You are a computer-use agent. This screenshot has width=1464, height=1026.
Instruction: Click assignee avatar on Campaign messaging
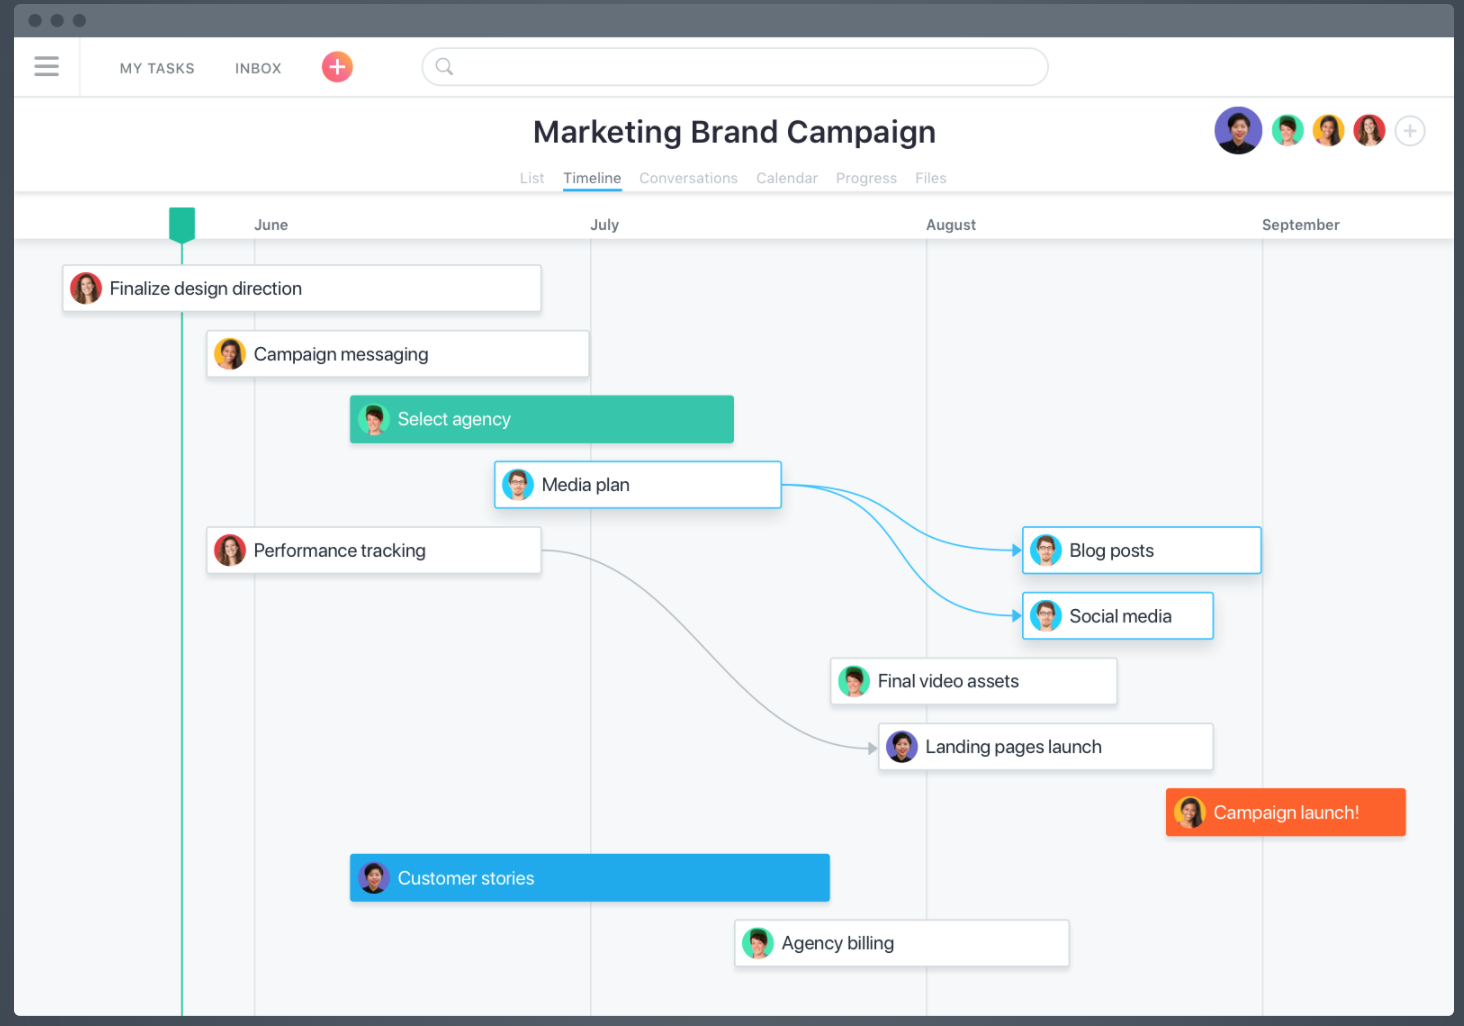[230, 354]
